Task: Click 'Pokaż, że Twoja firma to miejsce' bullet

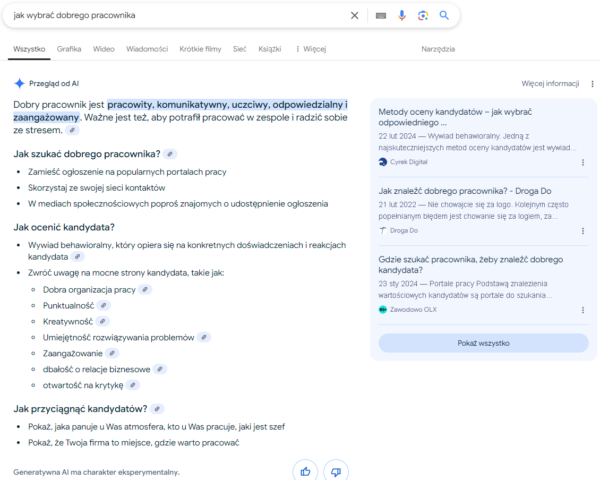Action: pos(134,443)
